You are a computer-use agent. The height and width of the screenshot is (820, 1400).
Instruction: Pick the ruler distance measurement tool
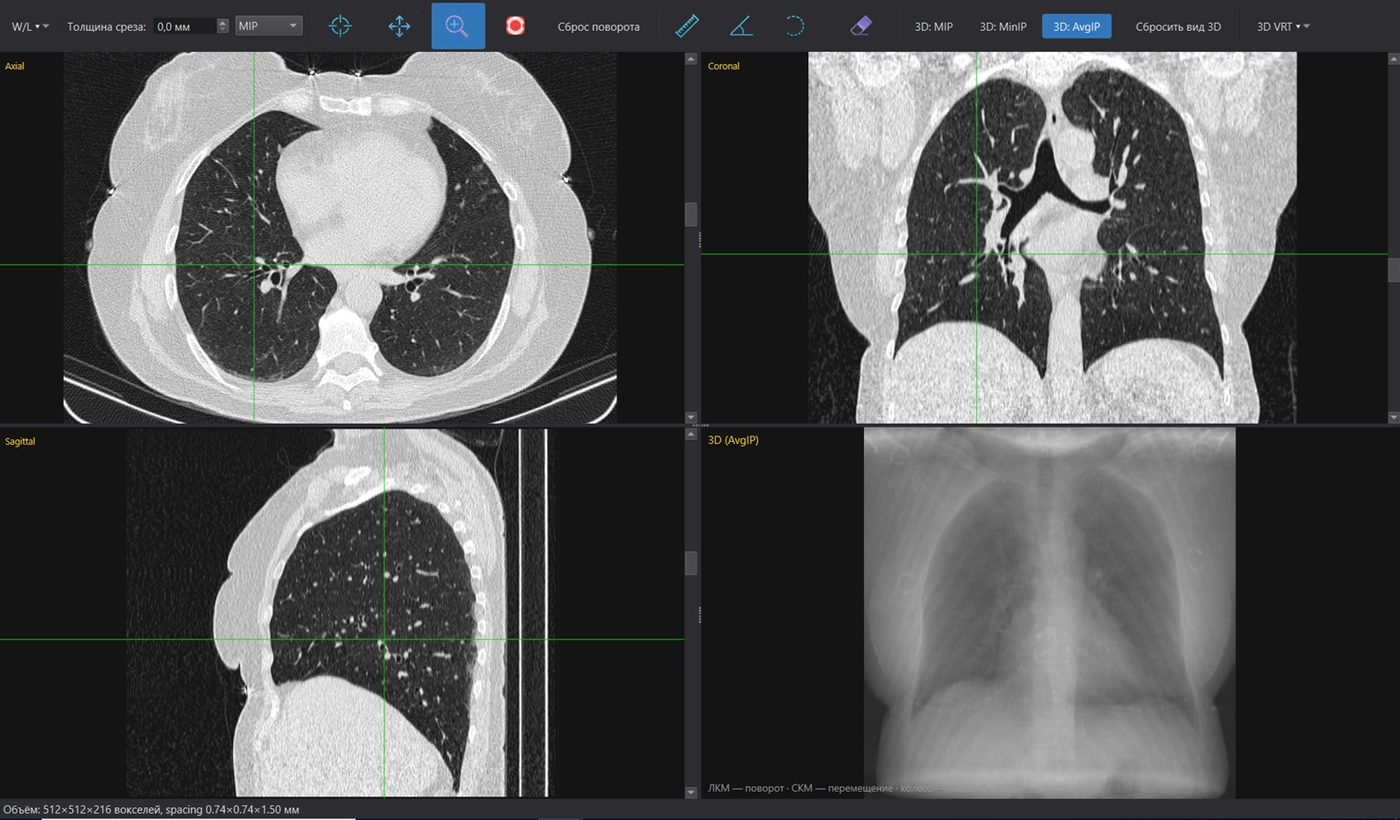(x=687, y=26)
